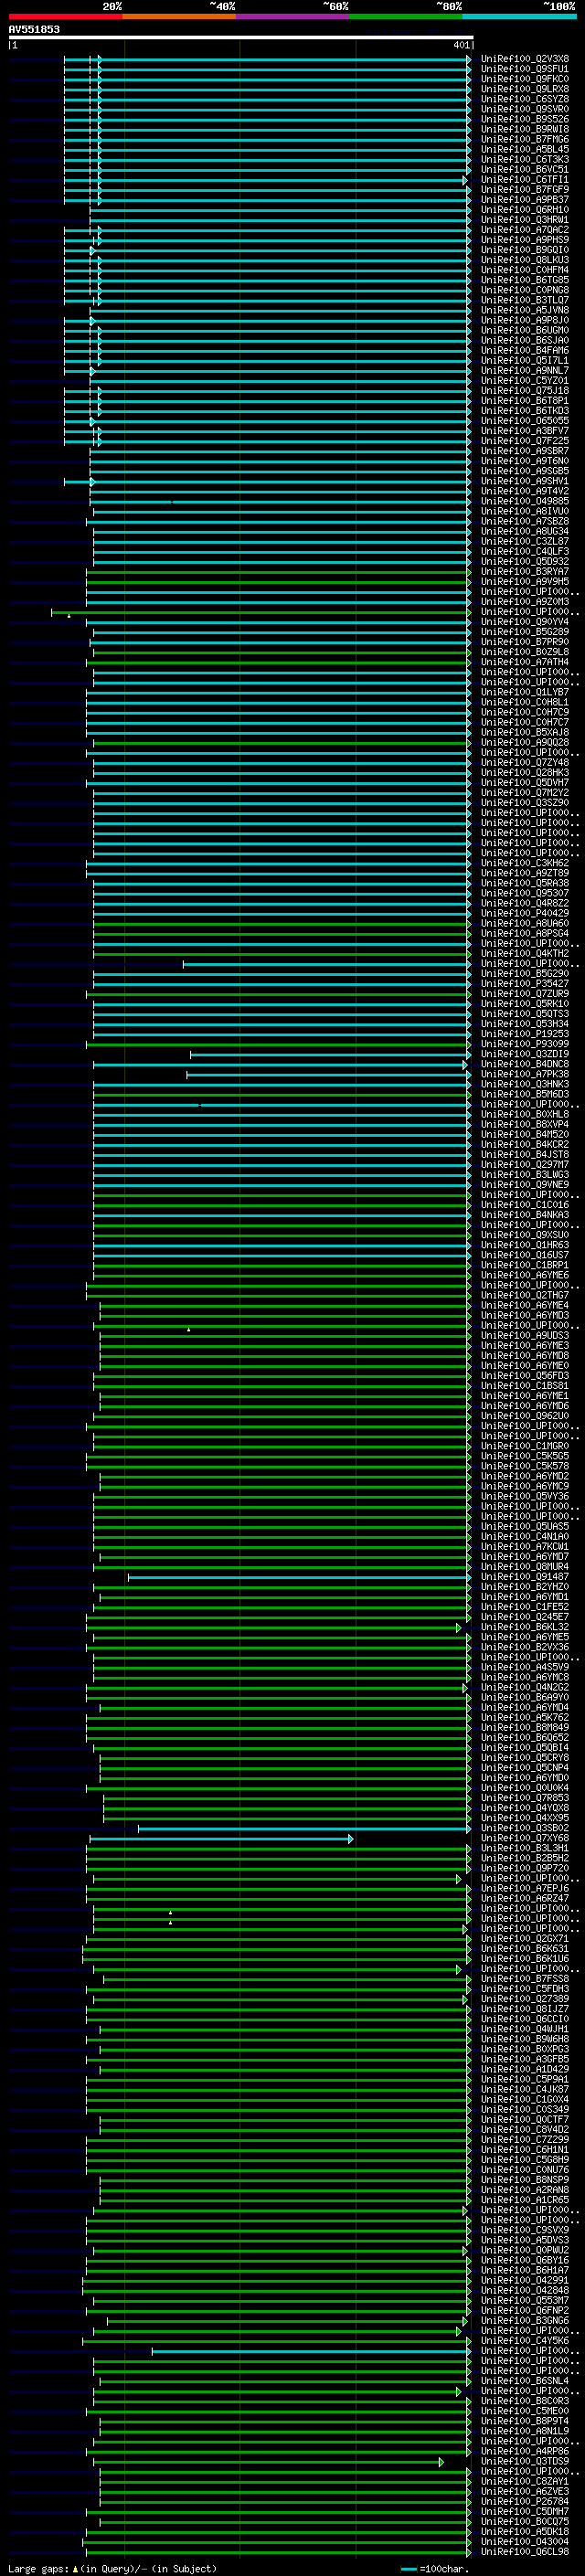Screen dimensions: 585x2576
Task: Select the UniRef100_C6TFI1 label
Action: pos(525,179)
